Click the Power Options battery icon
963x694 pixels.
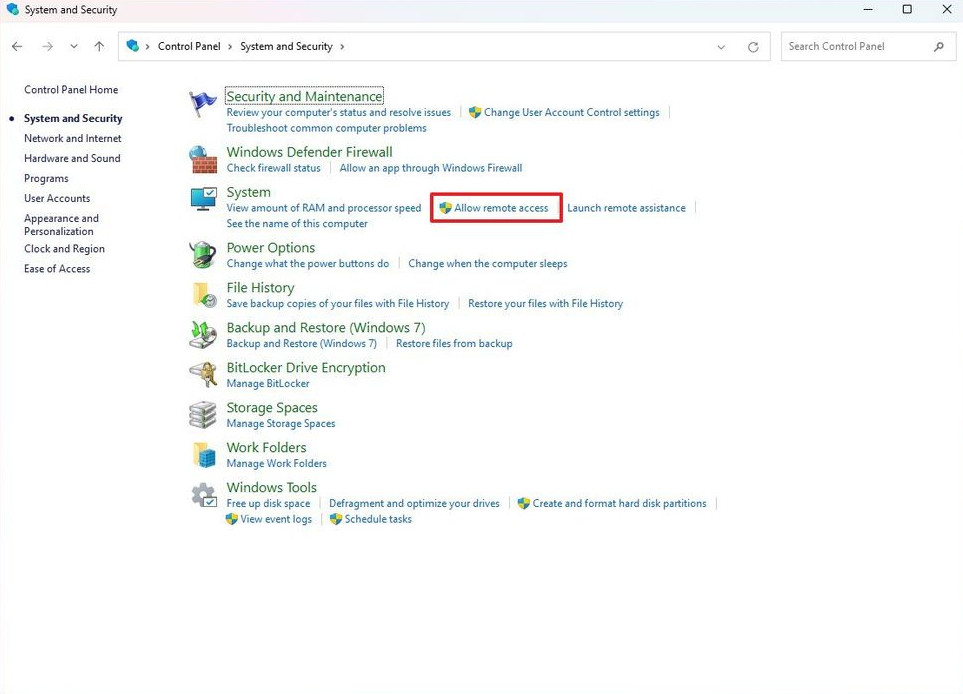tap(203, 254)
